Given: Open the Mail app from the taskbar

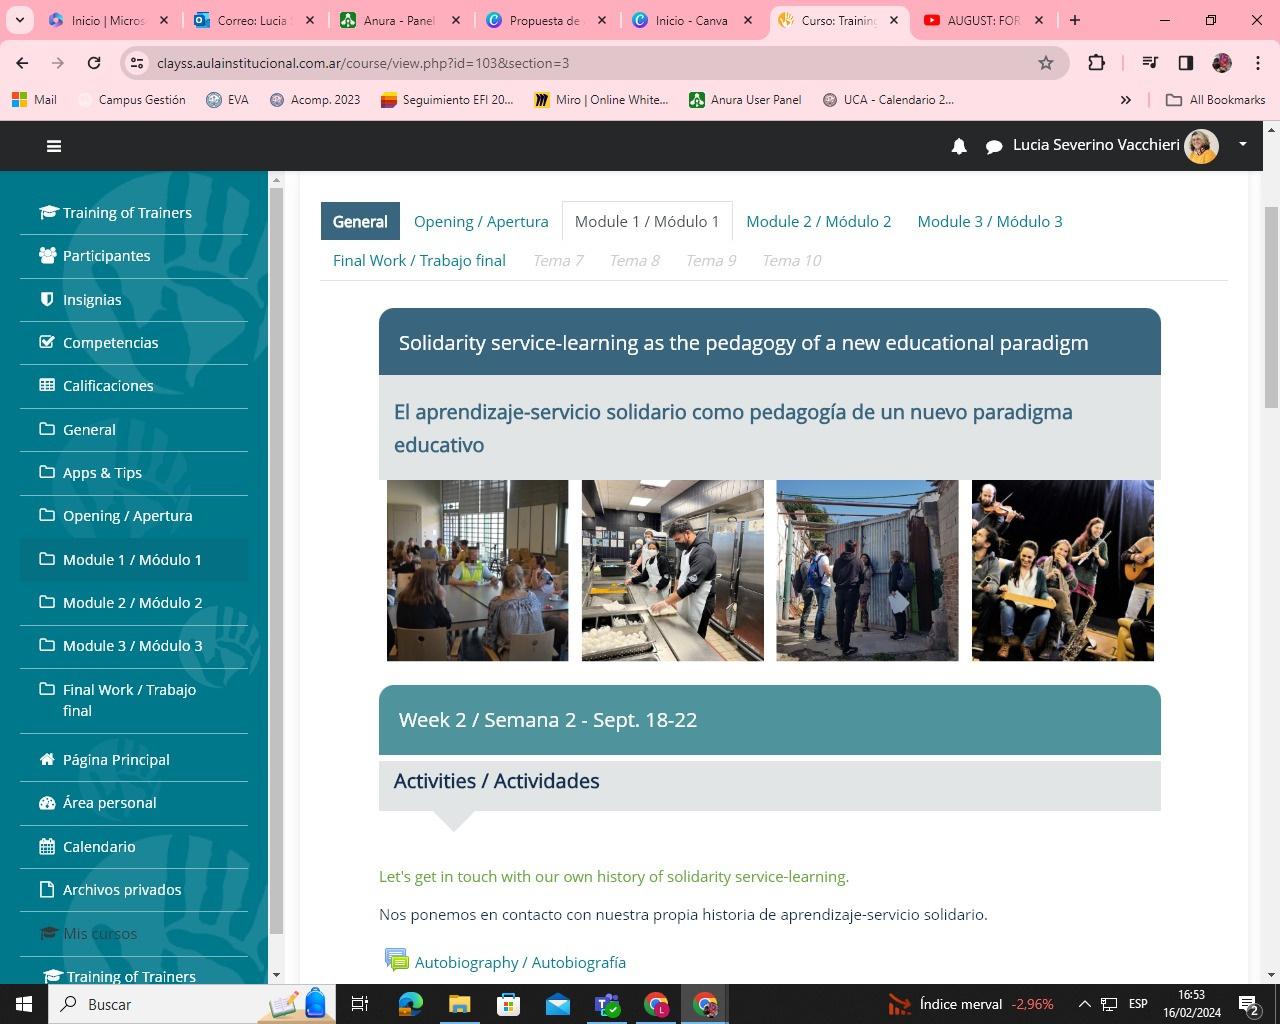Looking at the screenshot, I should point(558,1004).
